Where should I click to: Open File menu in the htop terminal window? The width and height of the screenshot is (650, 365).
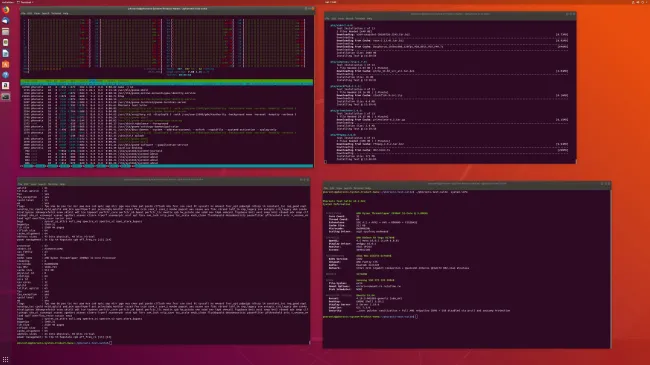coord(23,13)
